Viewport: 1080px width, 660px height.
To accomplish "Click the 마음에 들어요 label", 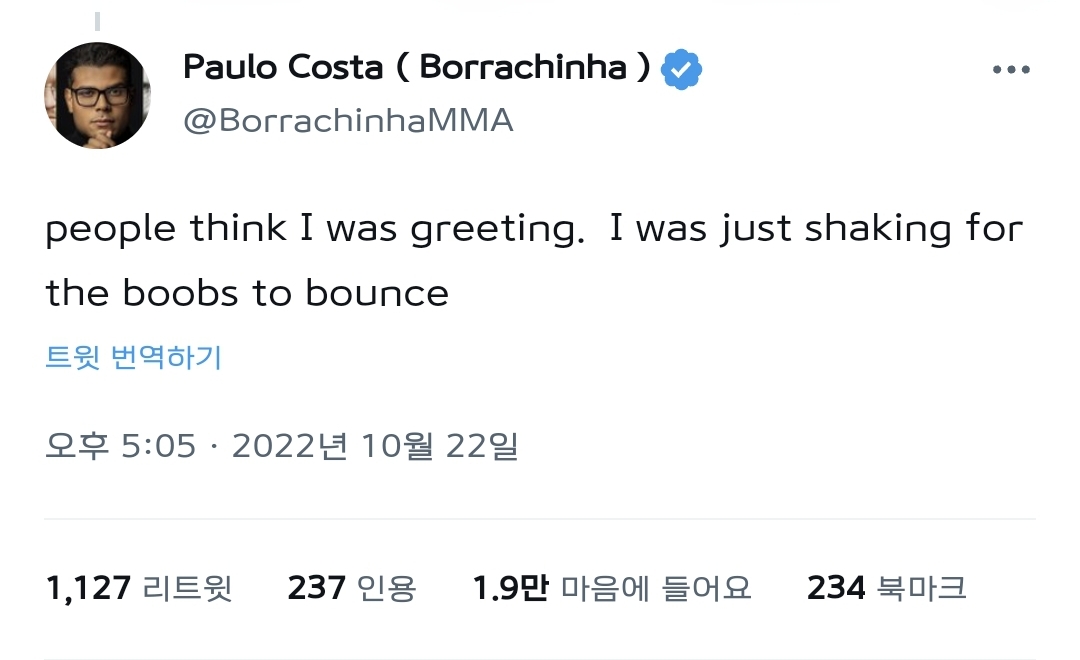I will click(655, 588).
